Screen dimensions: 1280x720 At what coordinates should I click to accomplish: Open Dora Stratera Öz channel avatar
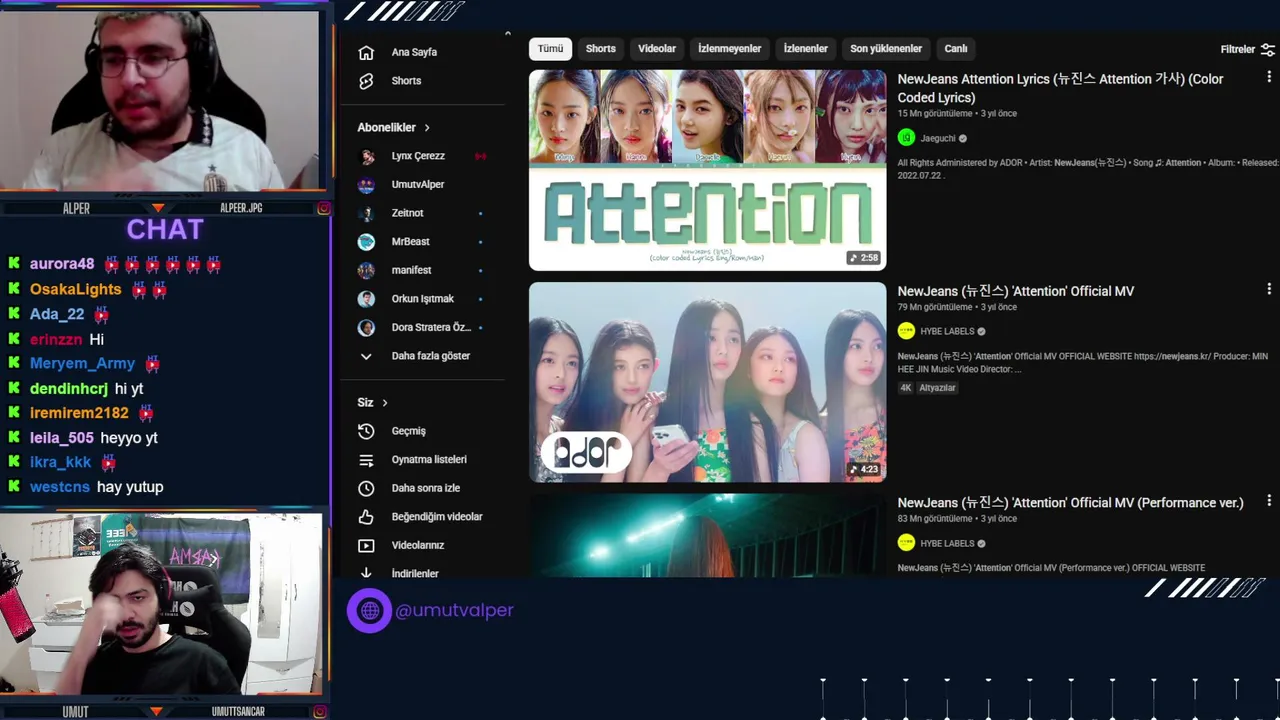(x=367, y=328)
